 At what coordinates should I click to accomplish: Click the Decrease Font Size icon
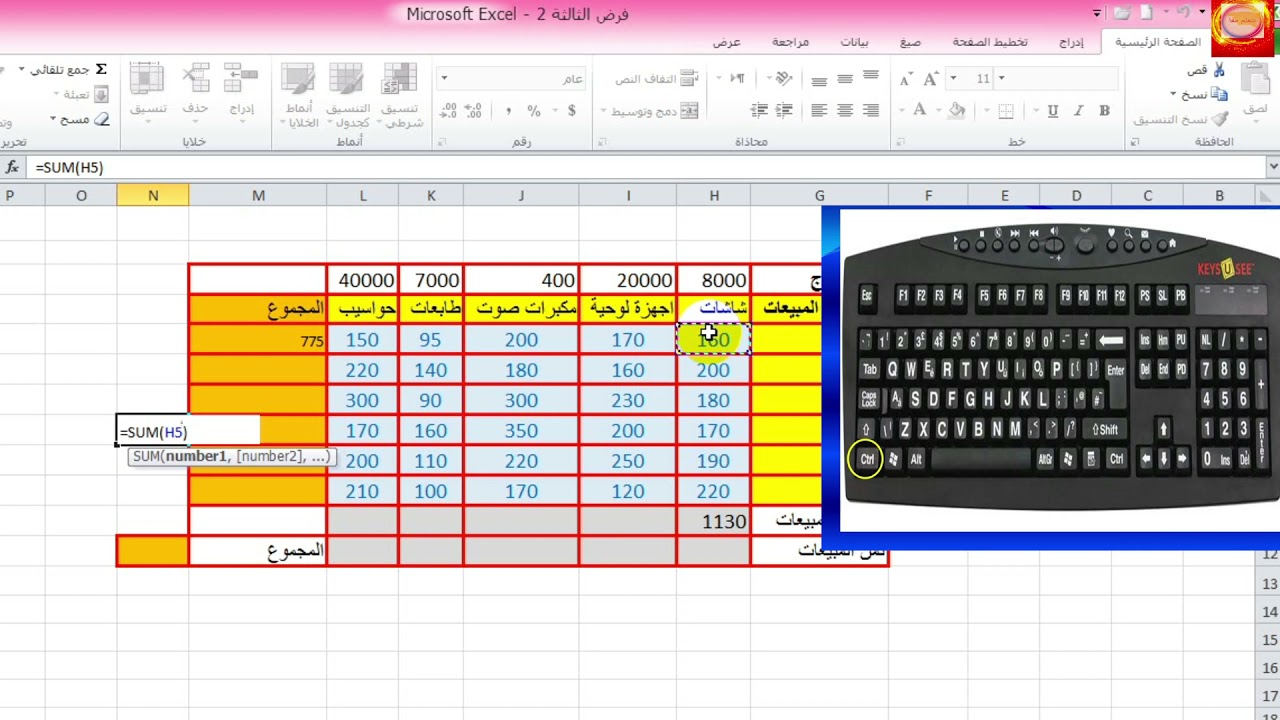[906, 78]
